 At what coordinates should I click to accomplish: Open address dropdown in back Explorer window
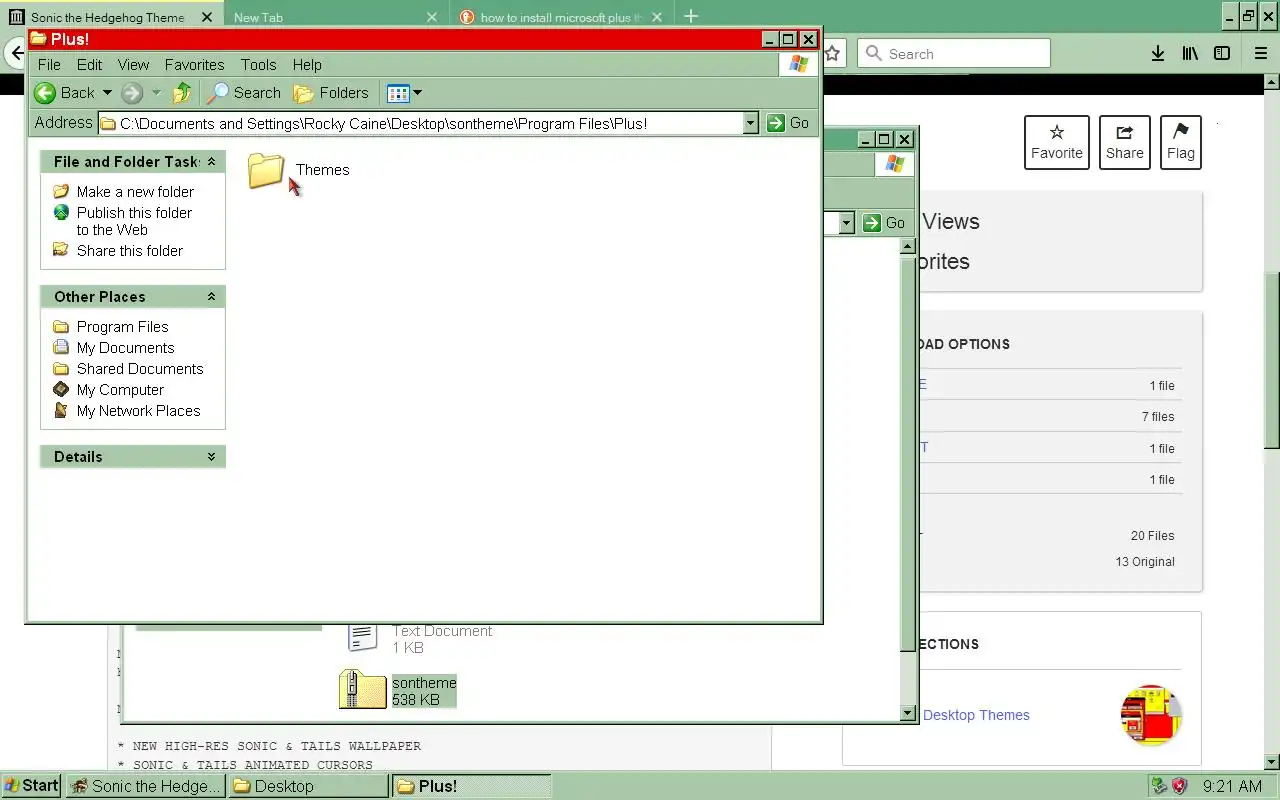847,223
